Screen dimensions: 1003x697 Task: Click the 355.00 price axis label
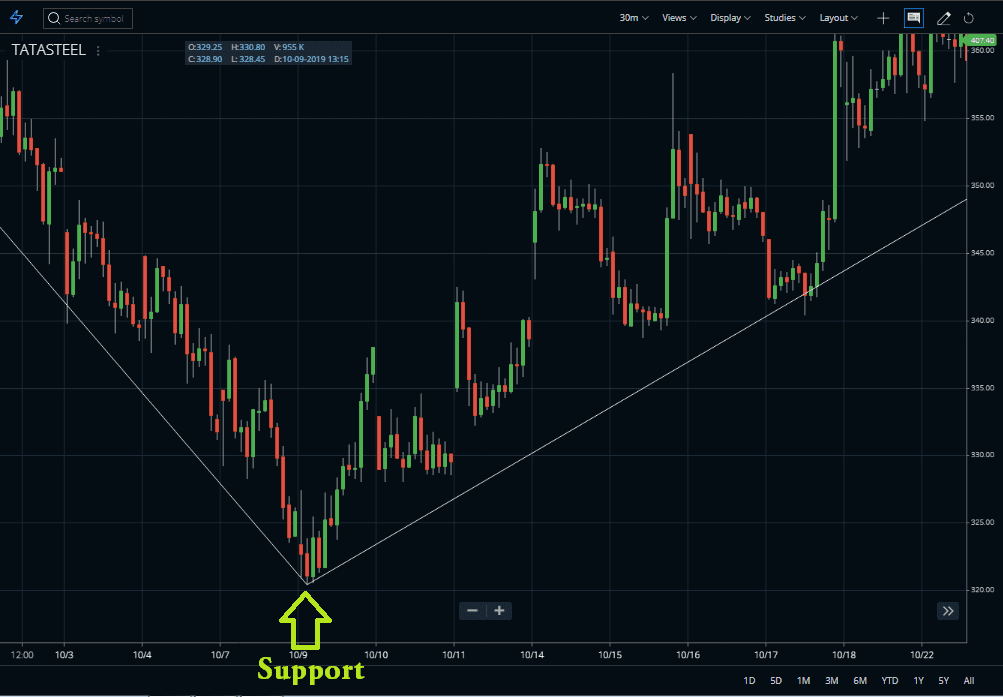point(982,118)
